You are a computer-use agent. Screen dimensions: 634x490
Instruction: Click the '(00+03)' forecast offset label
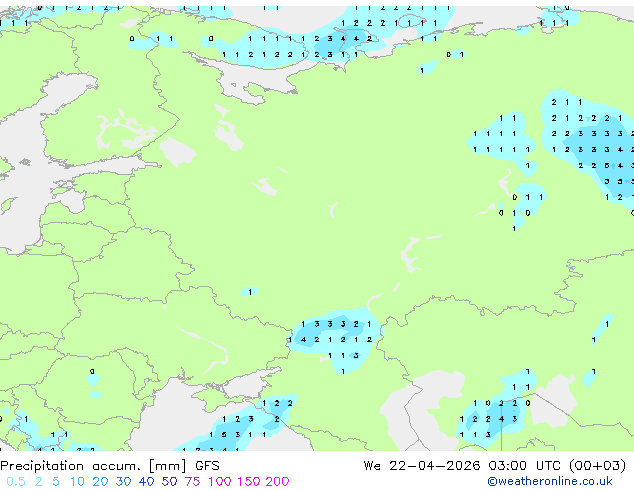point(598,466)
